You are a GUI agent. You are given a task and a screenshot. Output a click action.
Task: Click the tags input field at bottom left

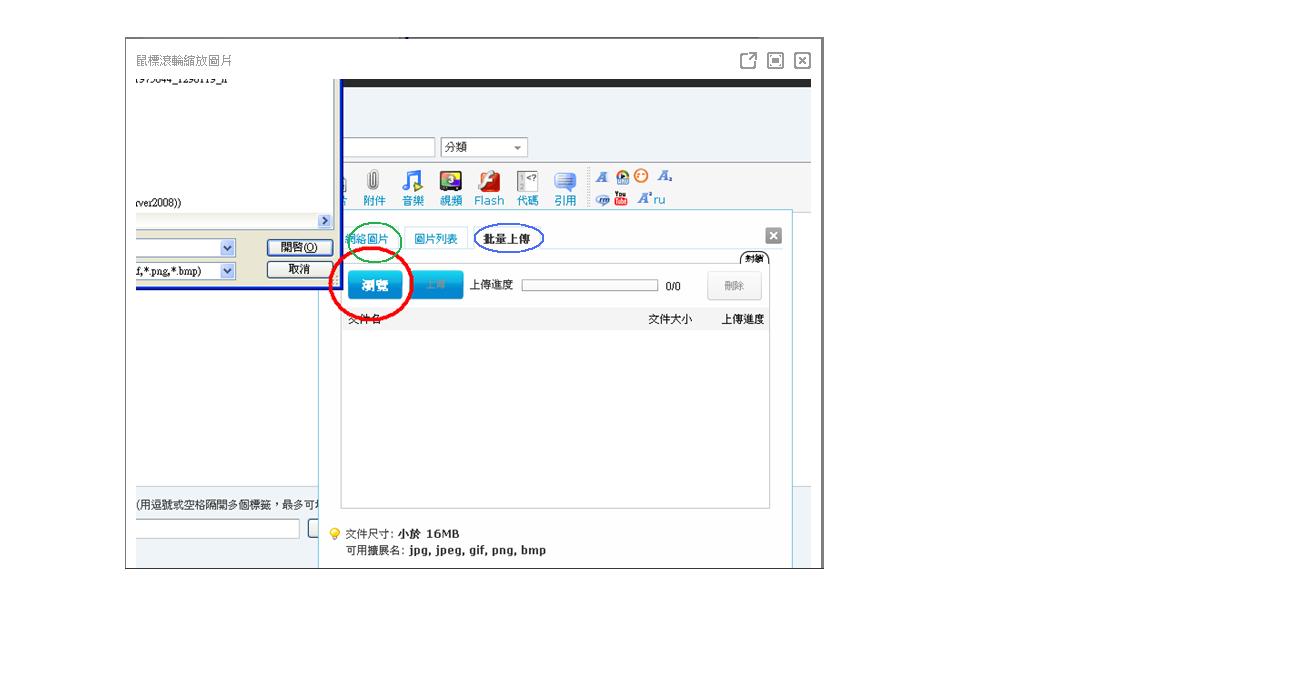coord(218,529)
